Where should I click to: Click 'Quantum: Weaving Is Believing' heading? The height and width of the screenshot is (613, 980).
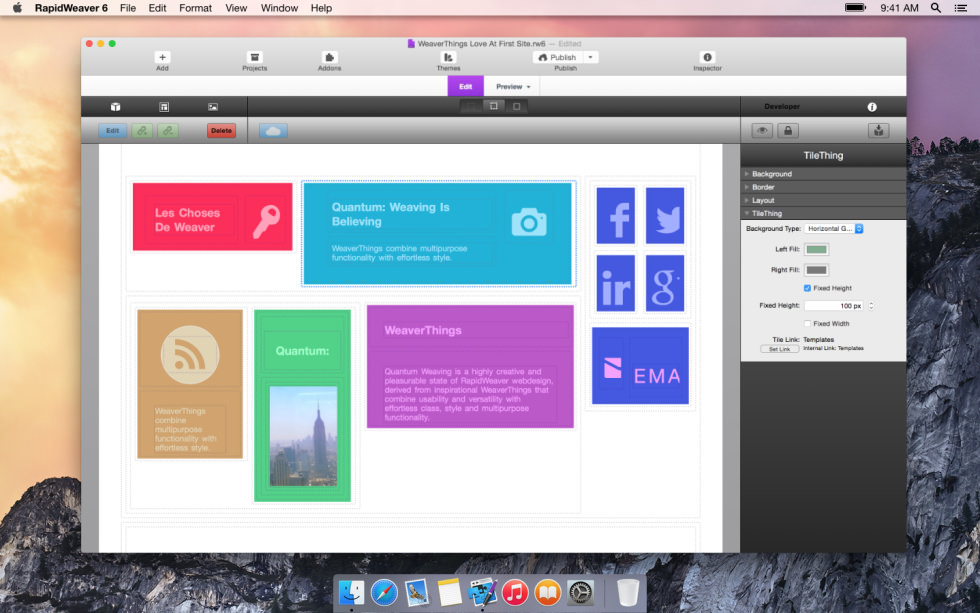391,214
